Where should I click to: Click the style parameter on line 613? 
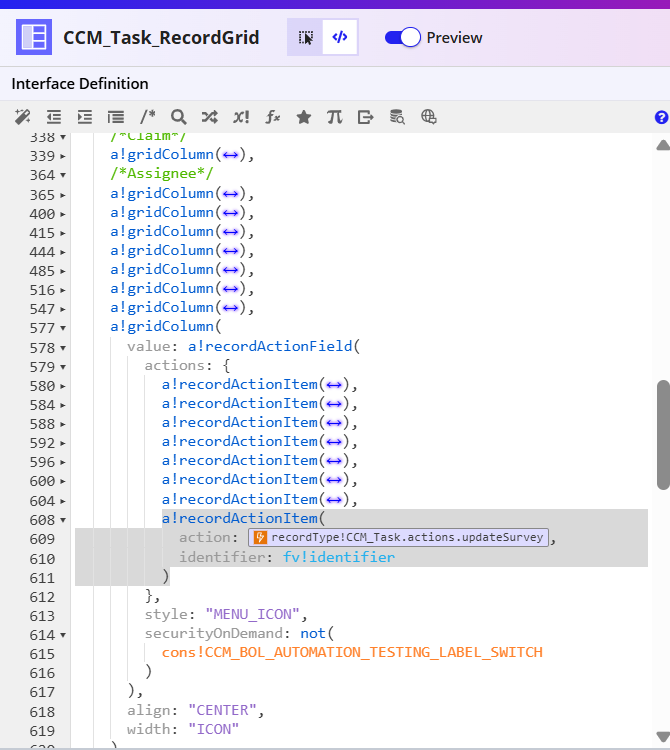[x=166, y=614]
